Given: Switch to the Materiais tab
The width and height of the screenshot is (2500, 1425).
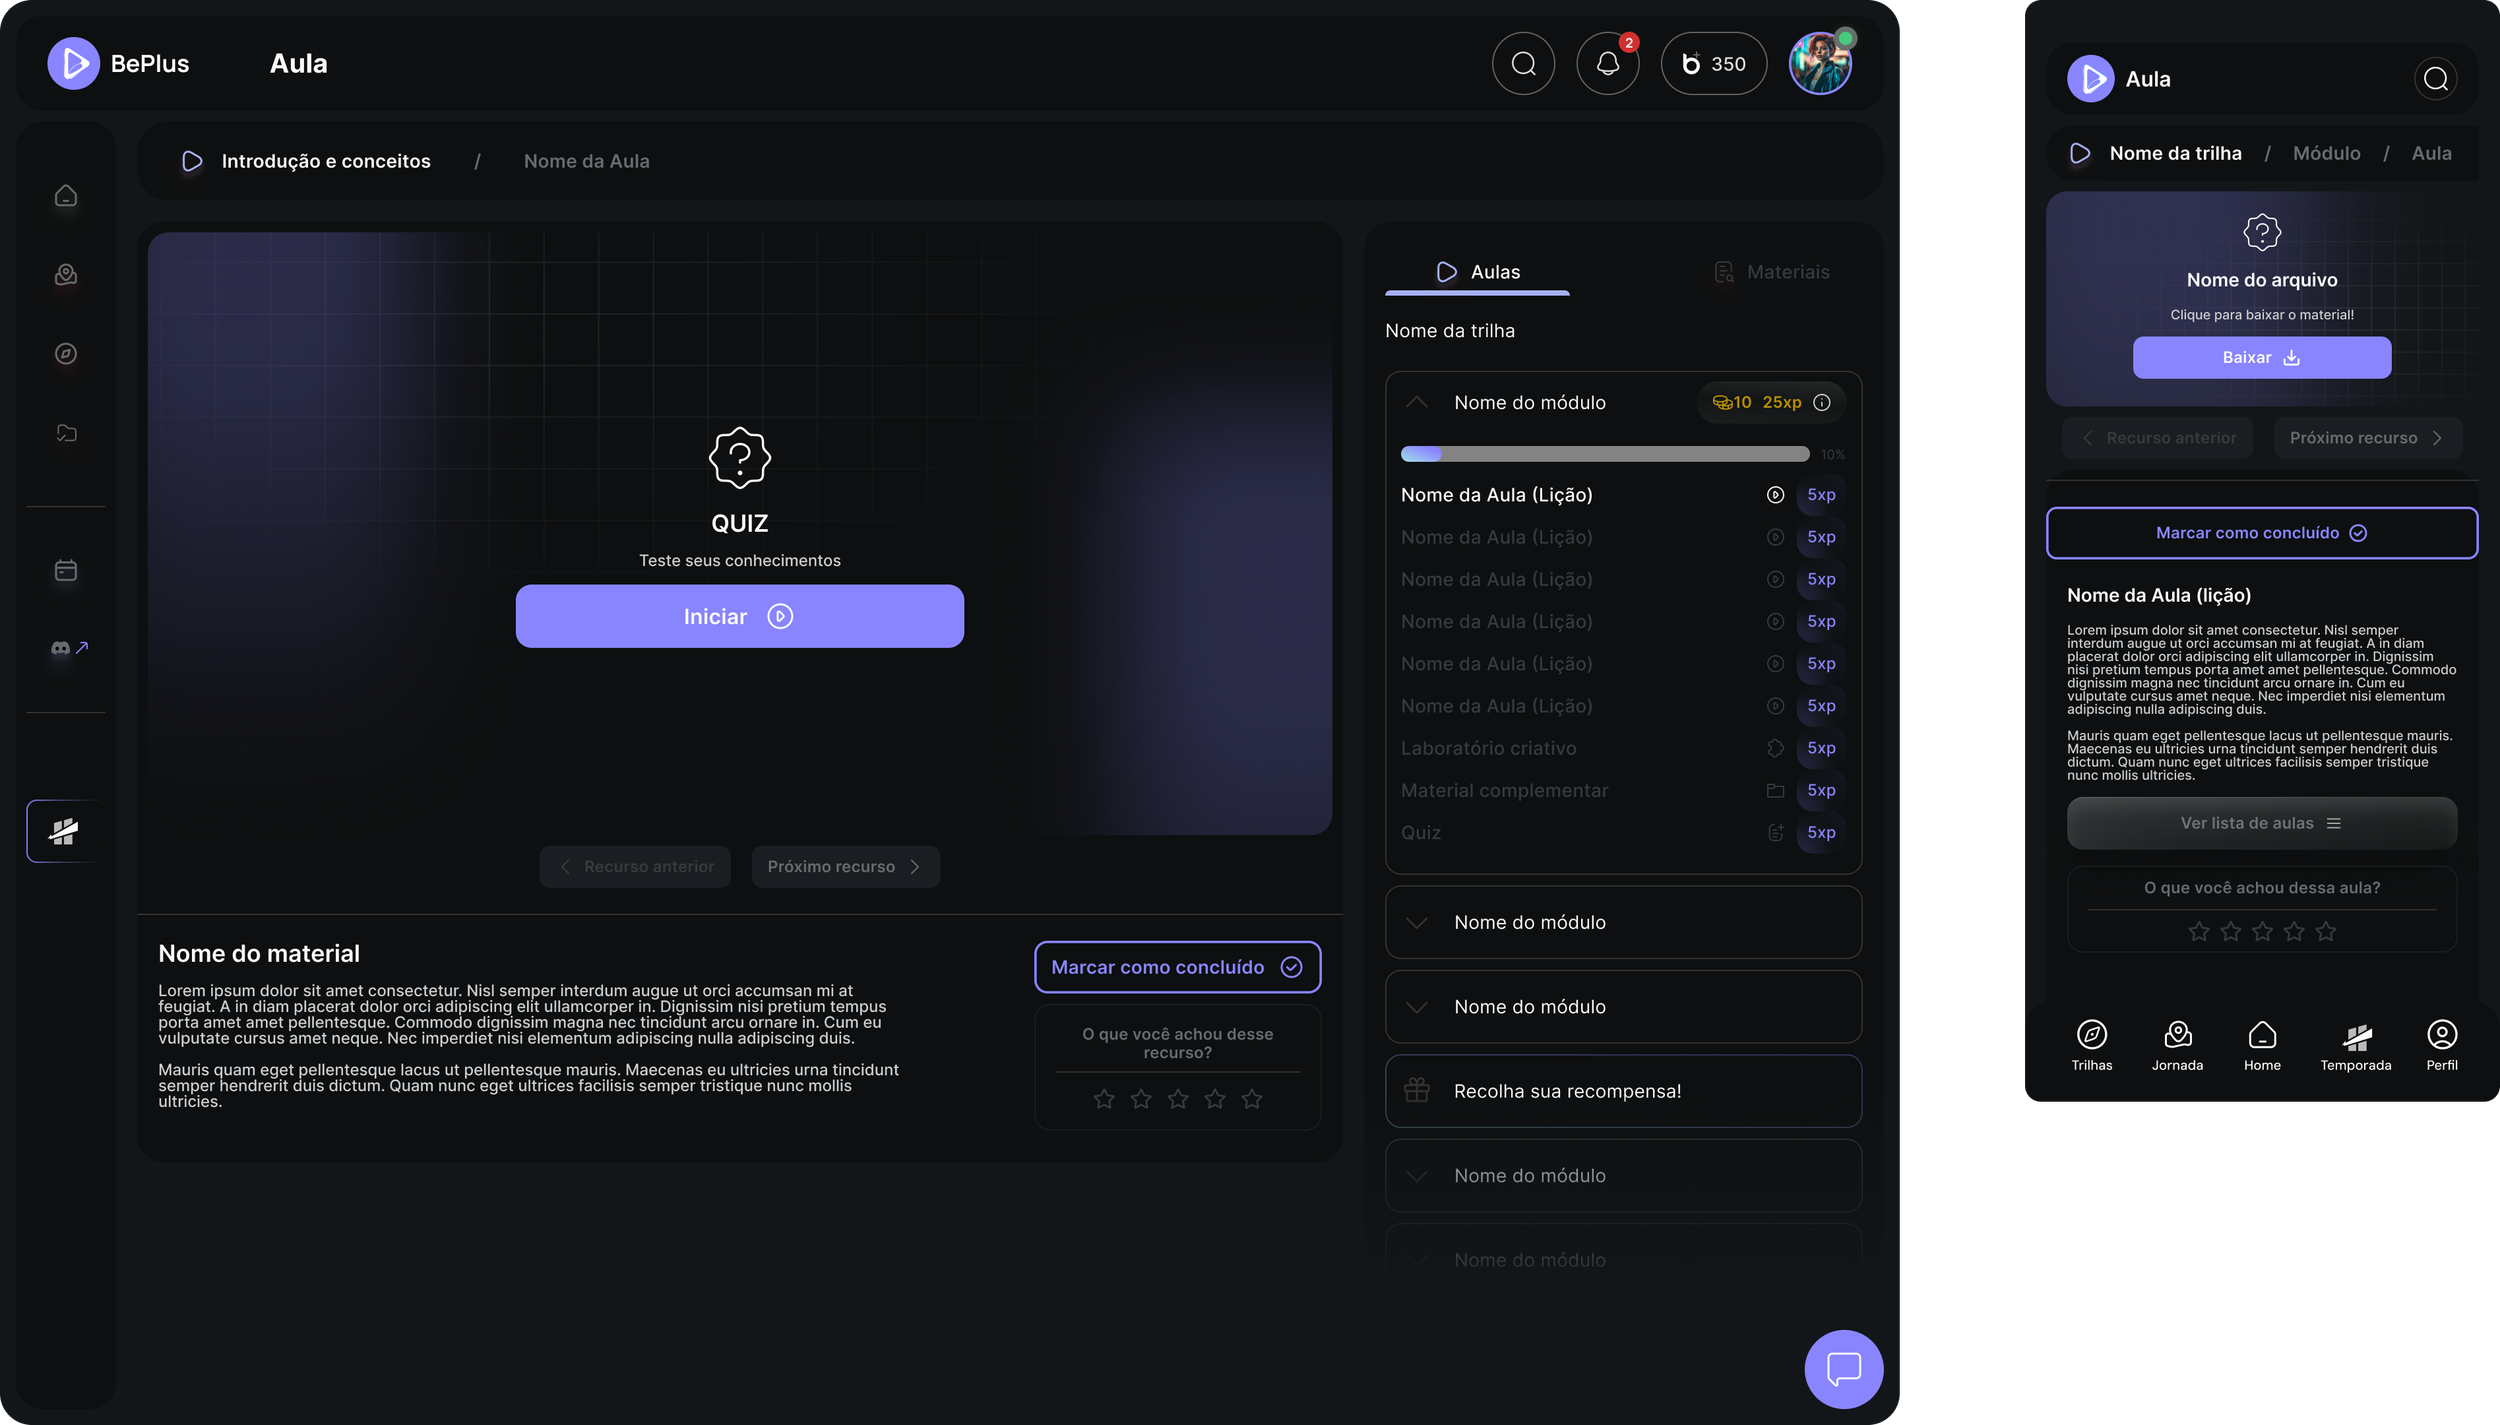Looking at the screenshot, I should click(x=1771, y=272).
